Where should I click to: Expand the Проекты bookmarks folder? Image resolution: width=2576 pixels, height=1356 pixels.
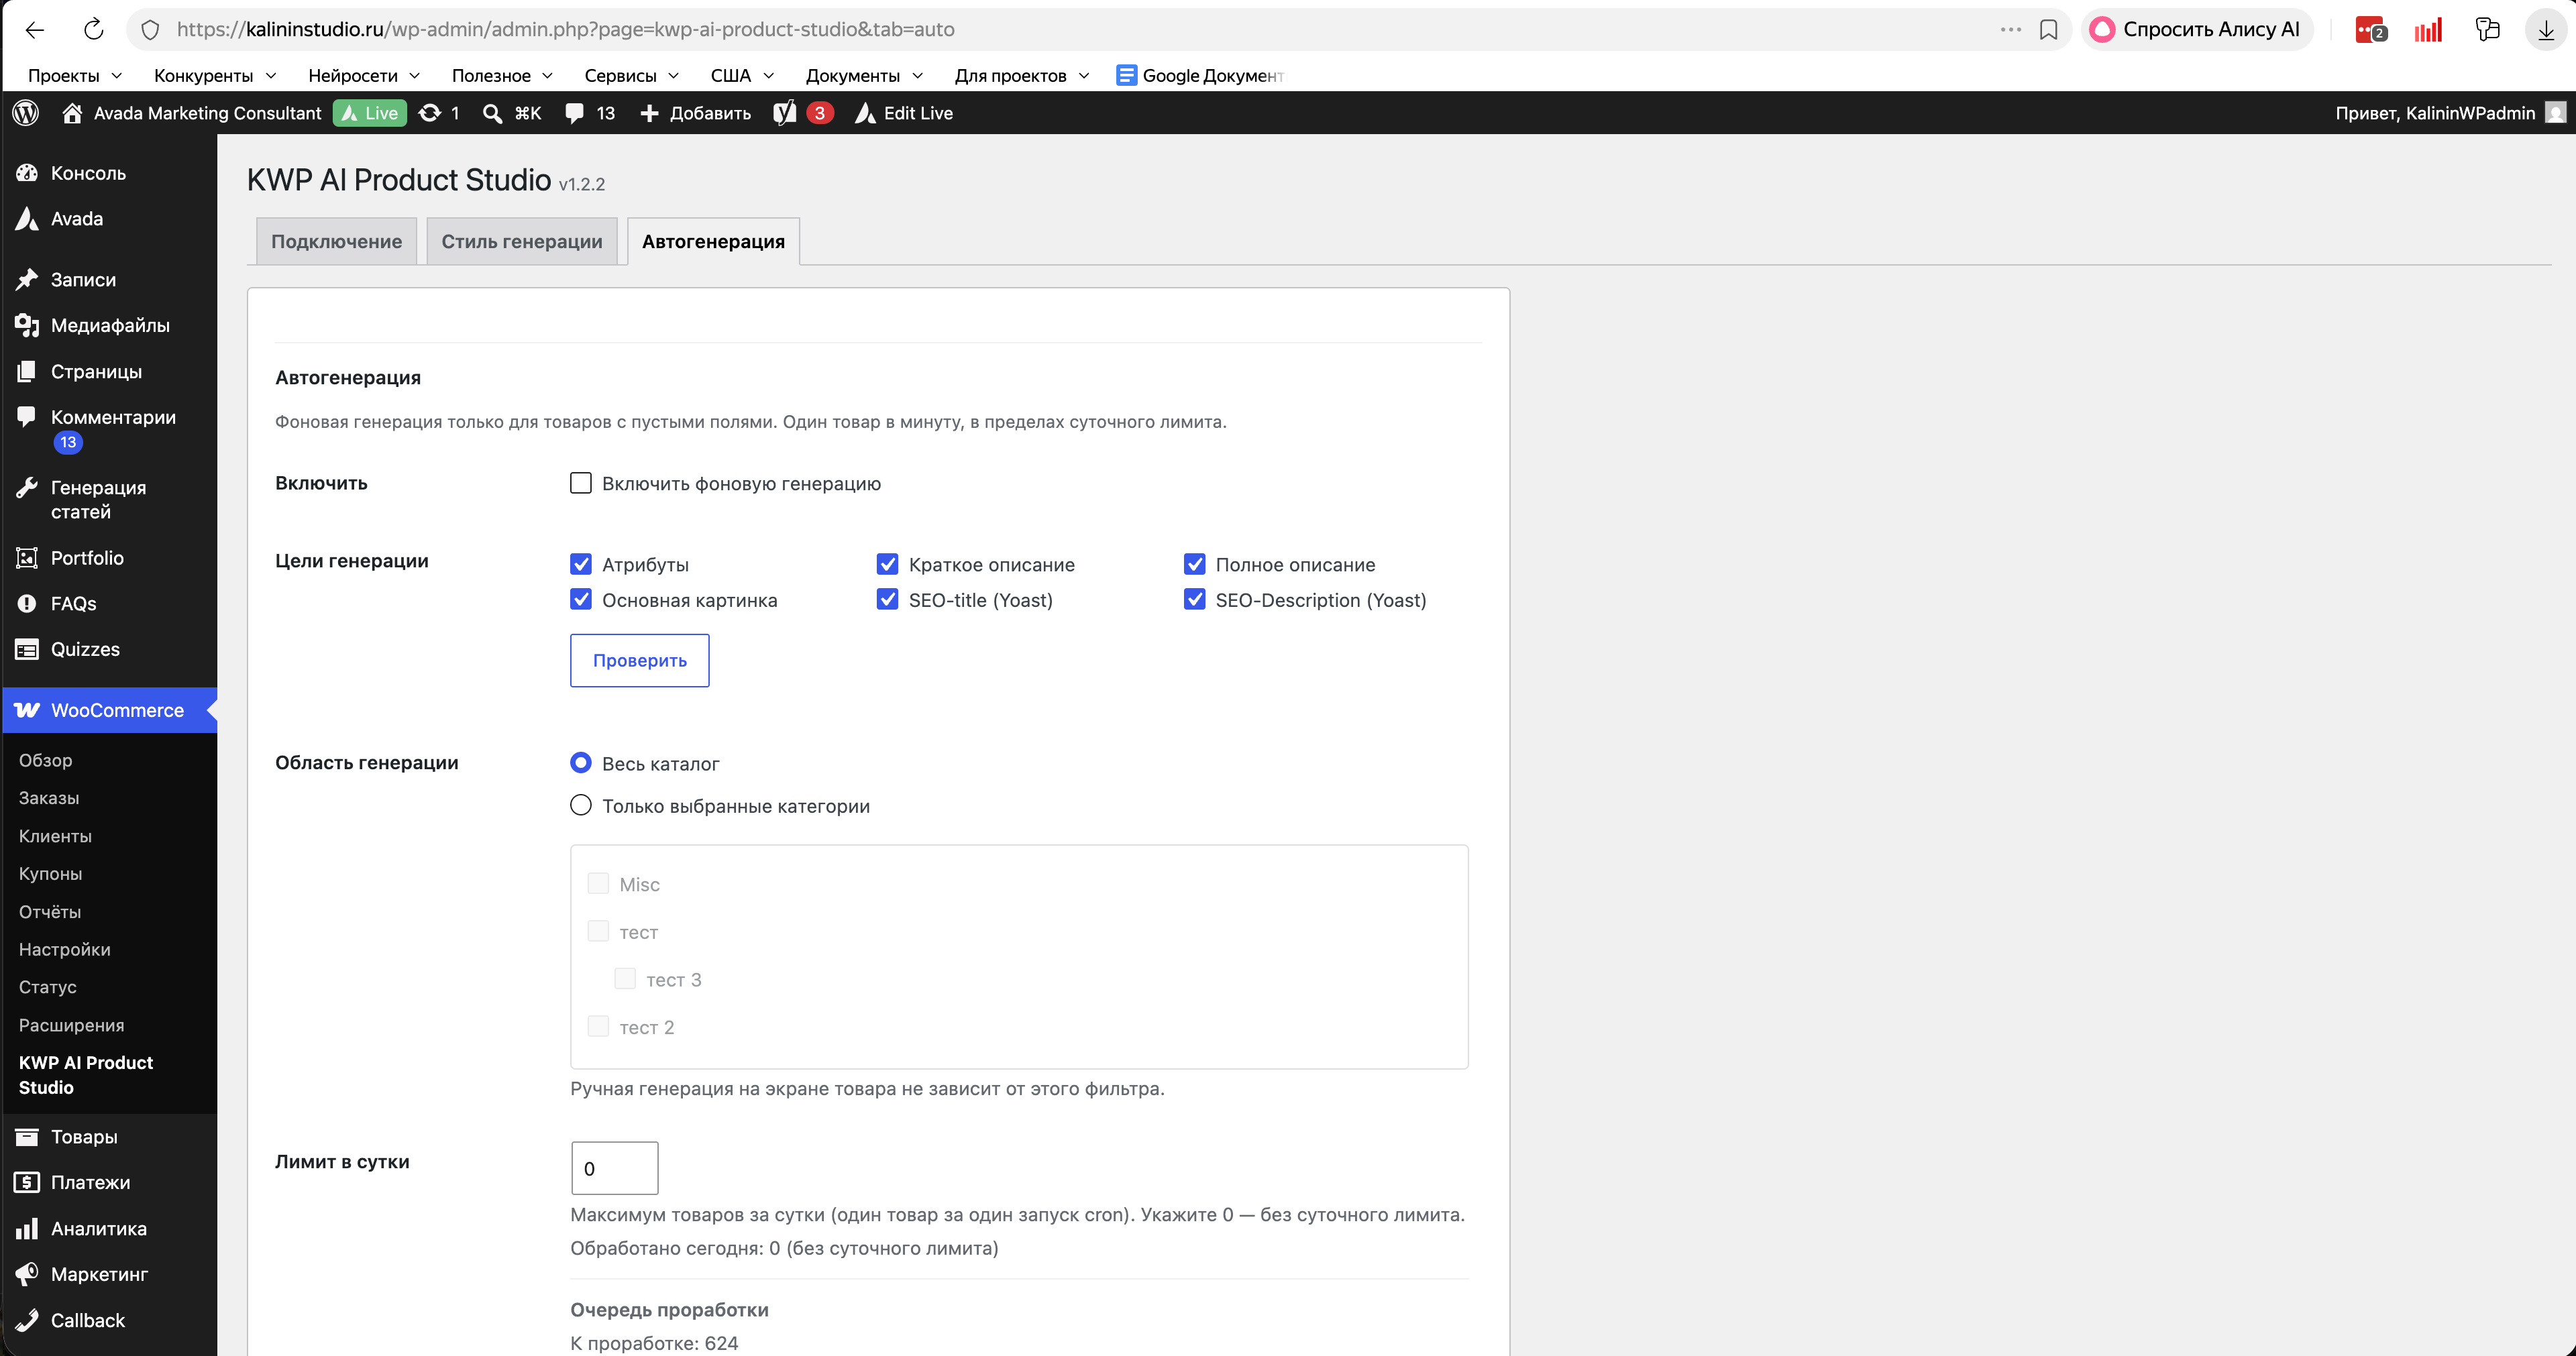pyautogui.click(x=75, y=76)
